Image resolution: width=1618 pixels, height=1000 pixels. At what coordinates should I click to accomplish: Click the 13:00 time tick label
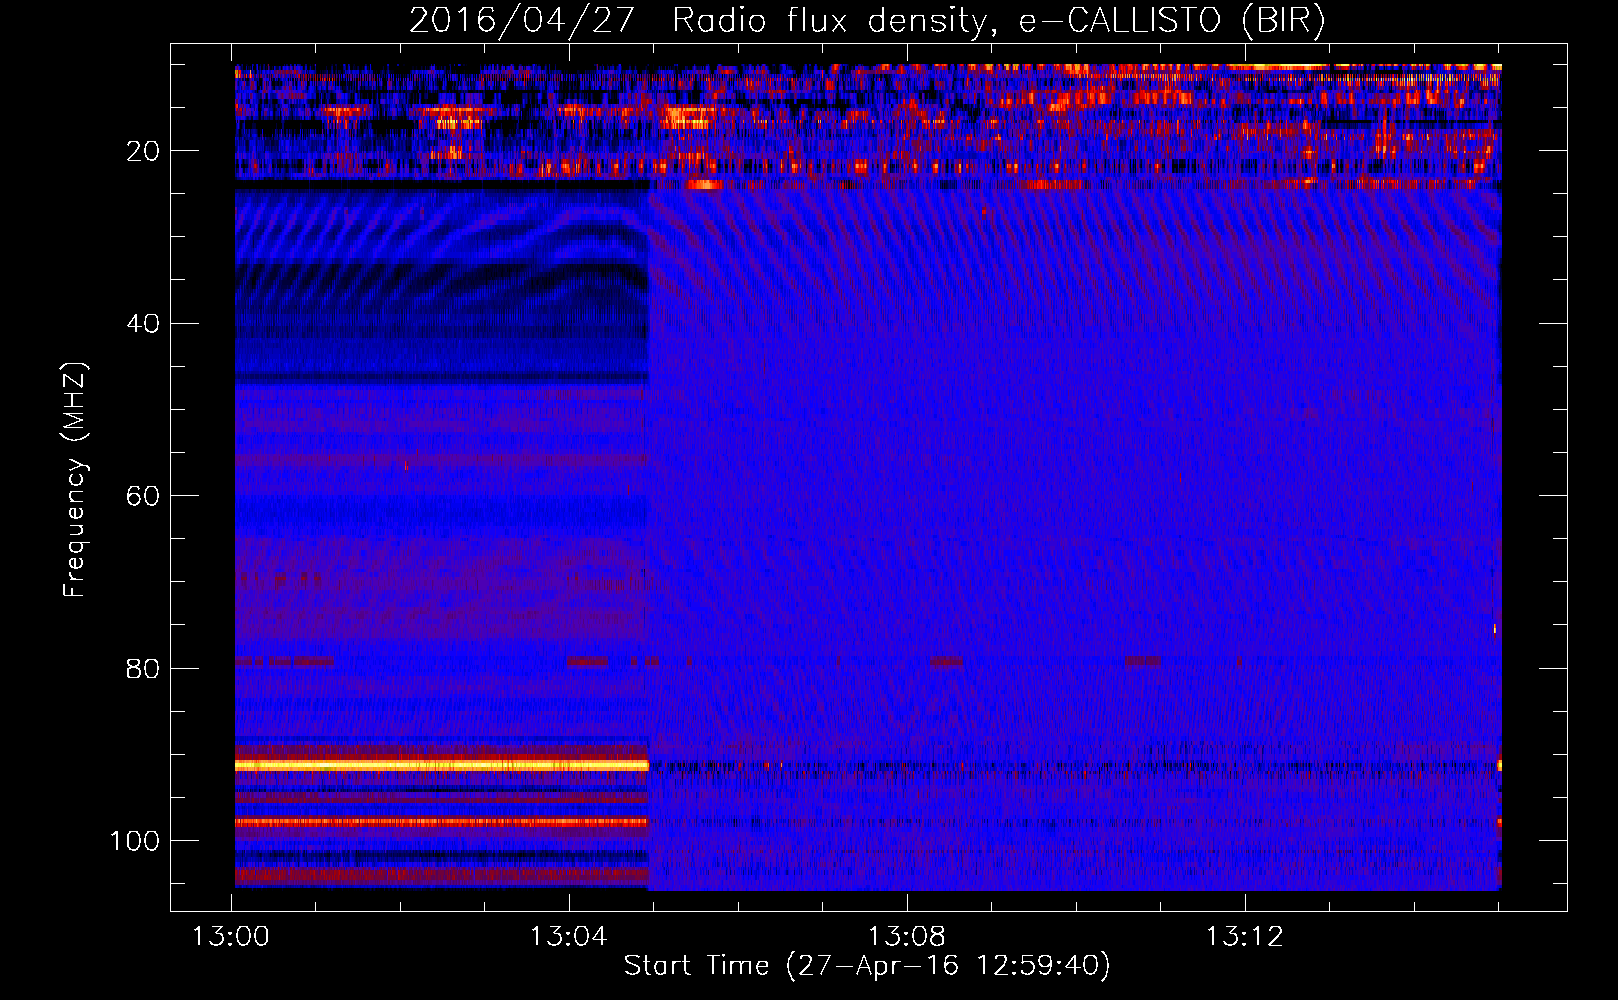pyautogui.click(x=231, y=937)
